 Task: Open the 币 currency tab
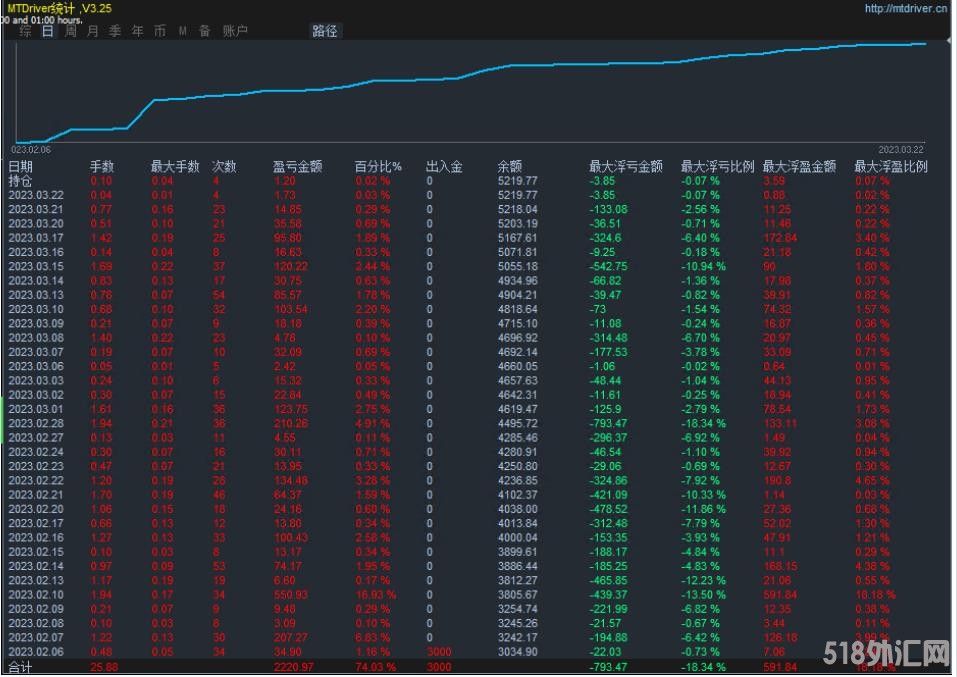[160, 31]
